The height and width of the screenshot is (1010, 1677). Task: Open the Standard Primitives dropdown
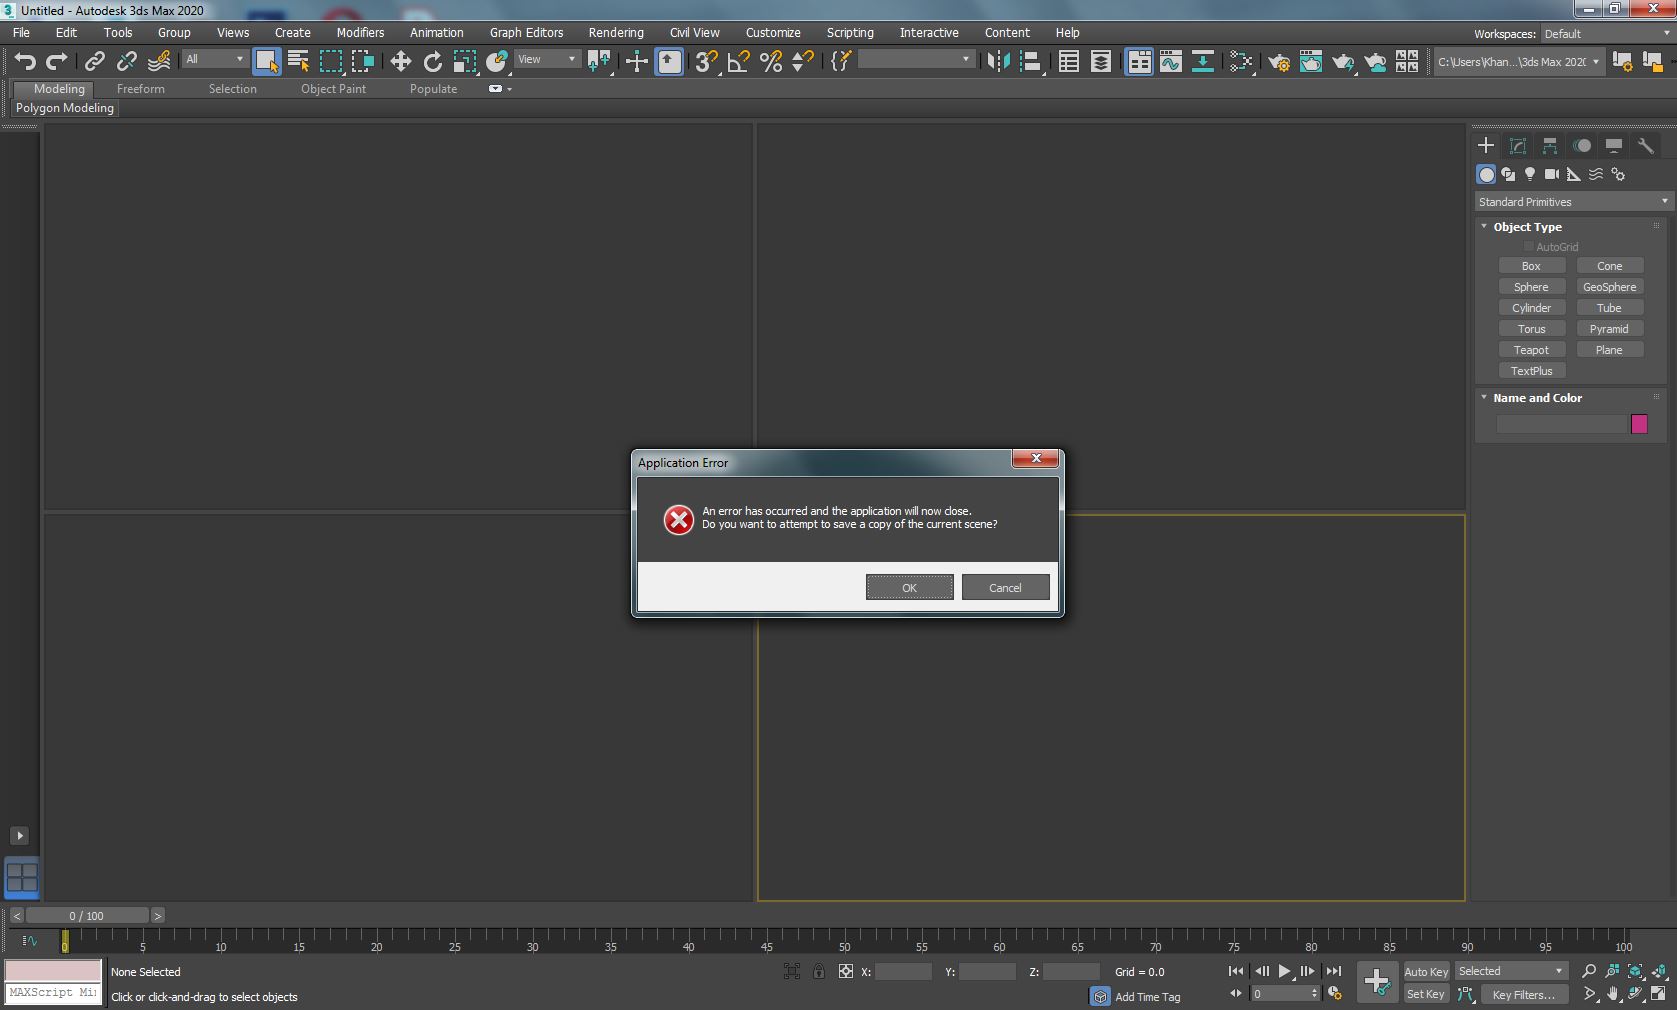[x=1572, y=202]
